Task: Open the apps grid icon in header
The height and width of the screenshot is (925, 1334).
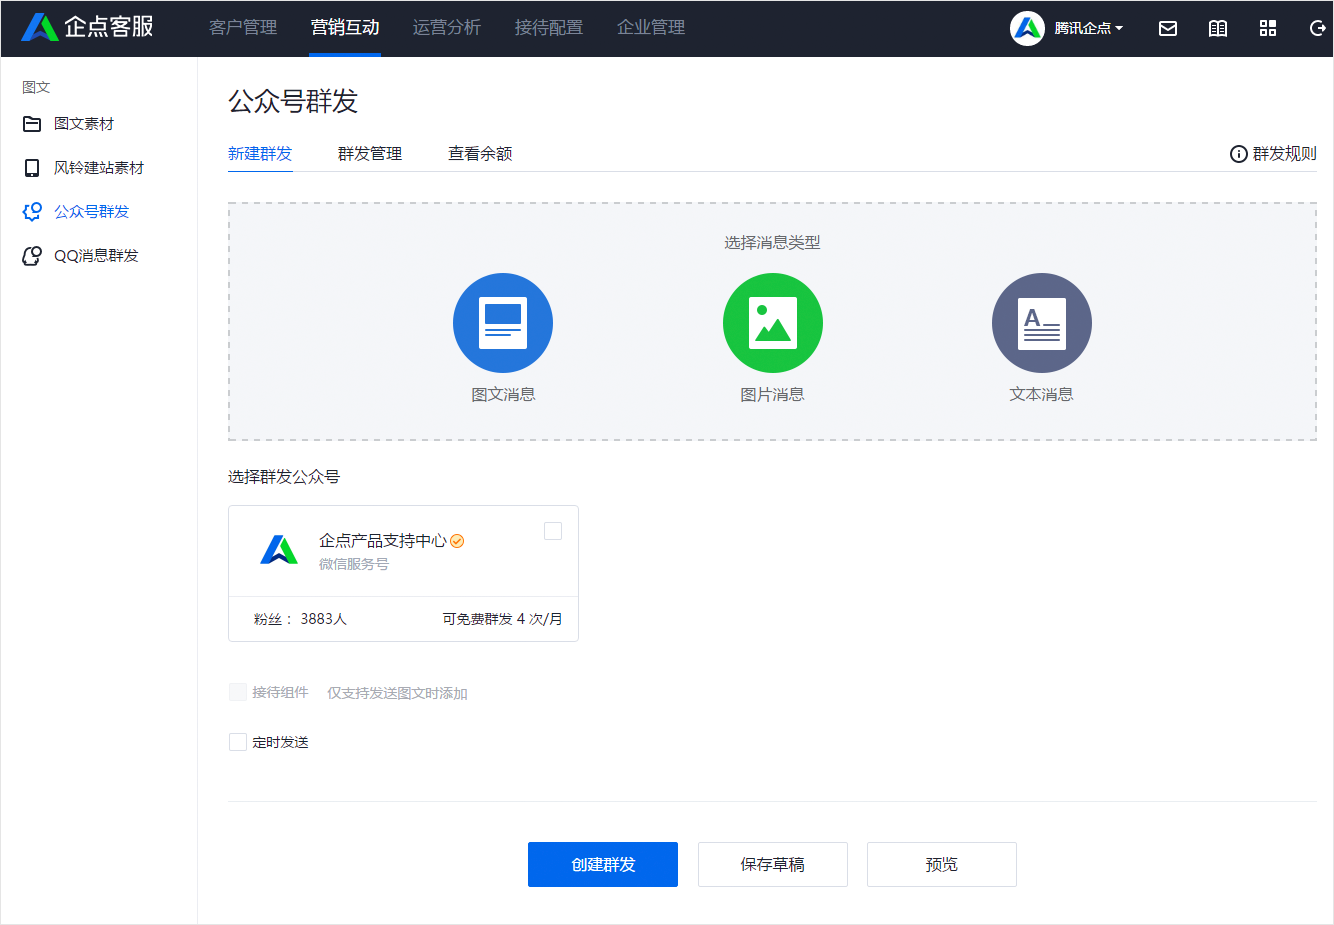Action: point(1268,28)
